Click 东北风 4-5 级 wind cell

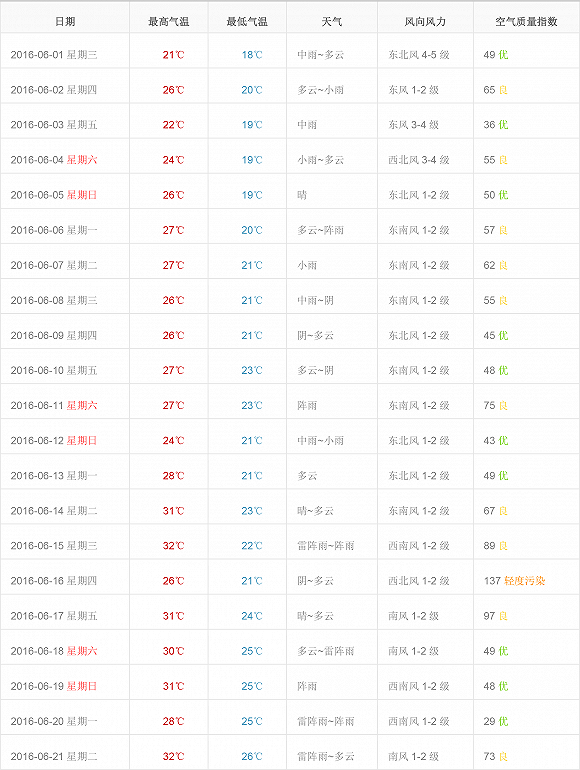[x=419, y=55]
